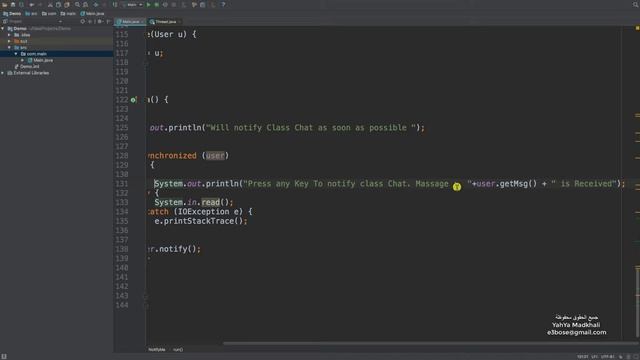The image size is (640, 360).
Task: Click the Scroll from Source target icon
Action: (83, 21)
